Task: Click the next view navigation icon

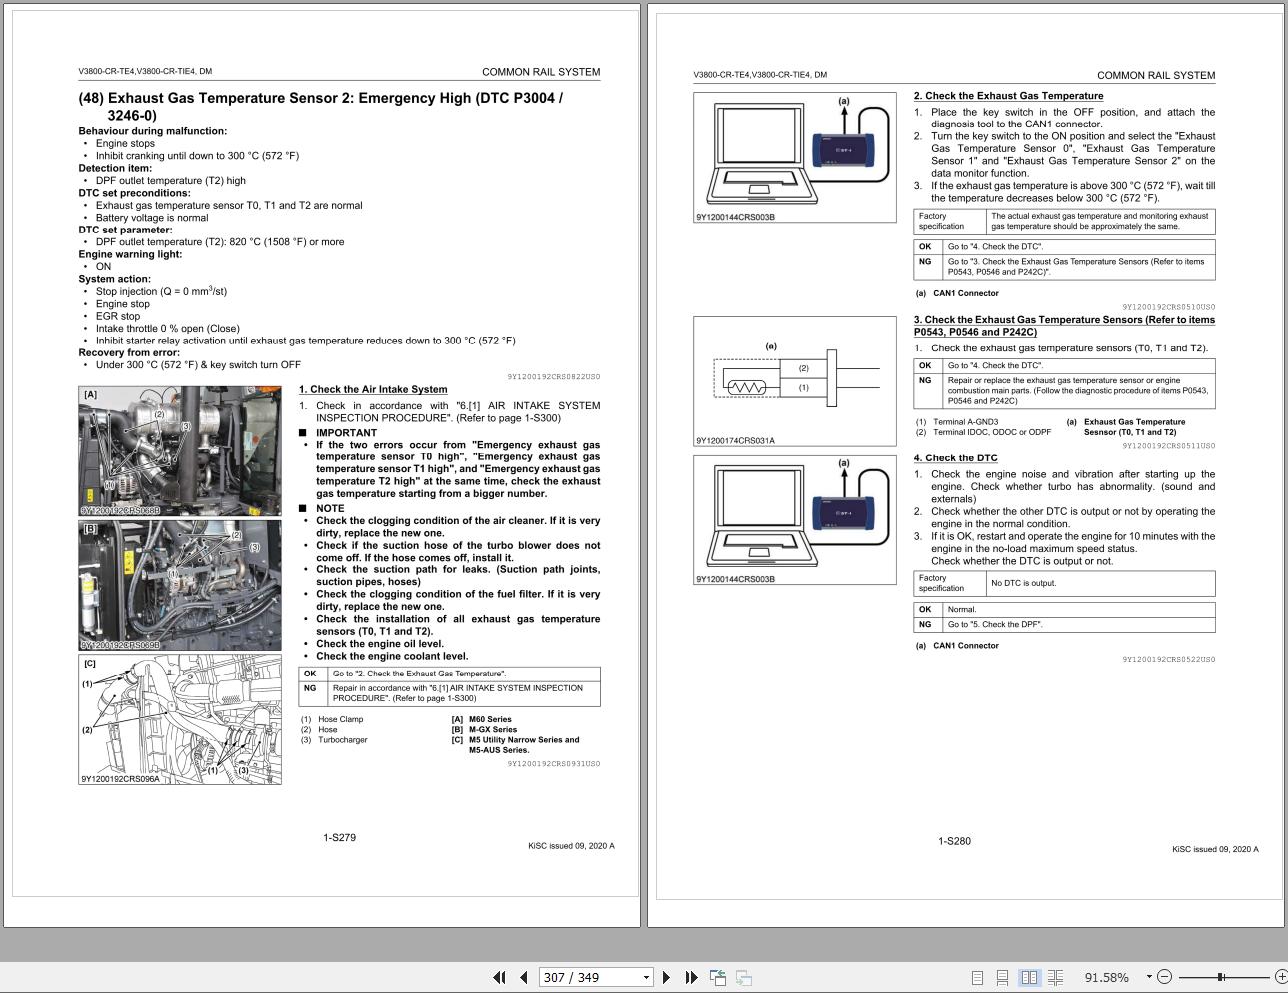Action: click(744, 977)
